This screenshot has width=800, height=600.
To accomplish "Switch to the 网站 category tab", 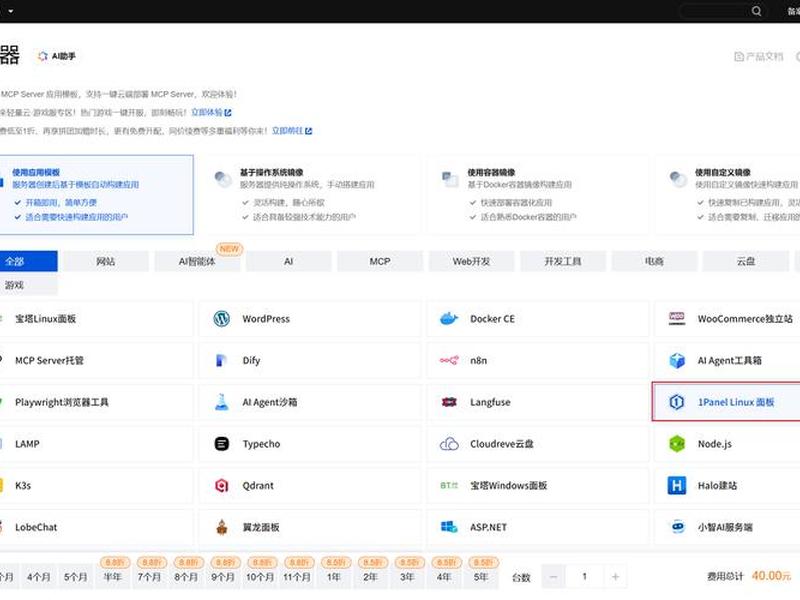I will (106, 261).
